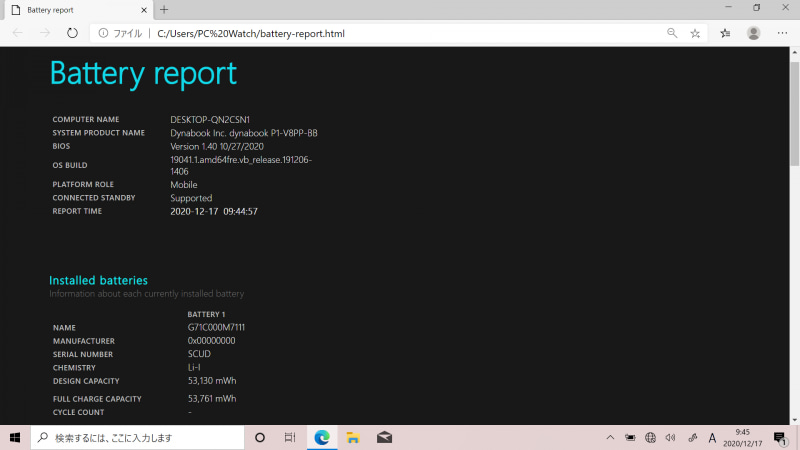The image size is (800, 450).
Task: Open the Action Center notification icon
Action: tap(779, 438)
